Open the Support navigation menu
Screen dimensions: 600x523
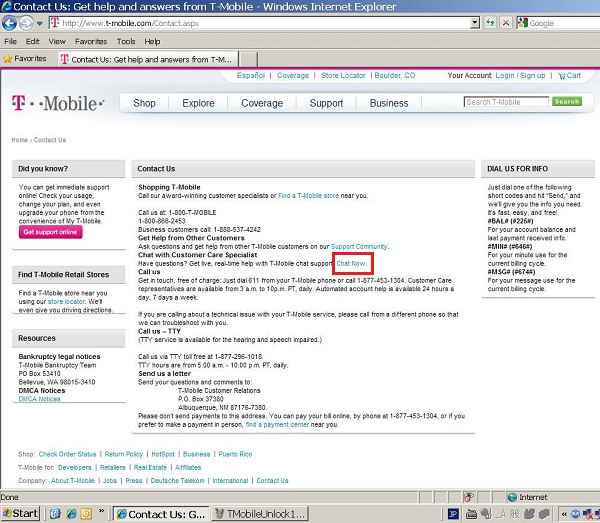coord(326,103)
